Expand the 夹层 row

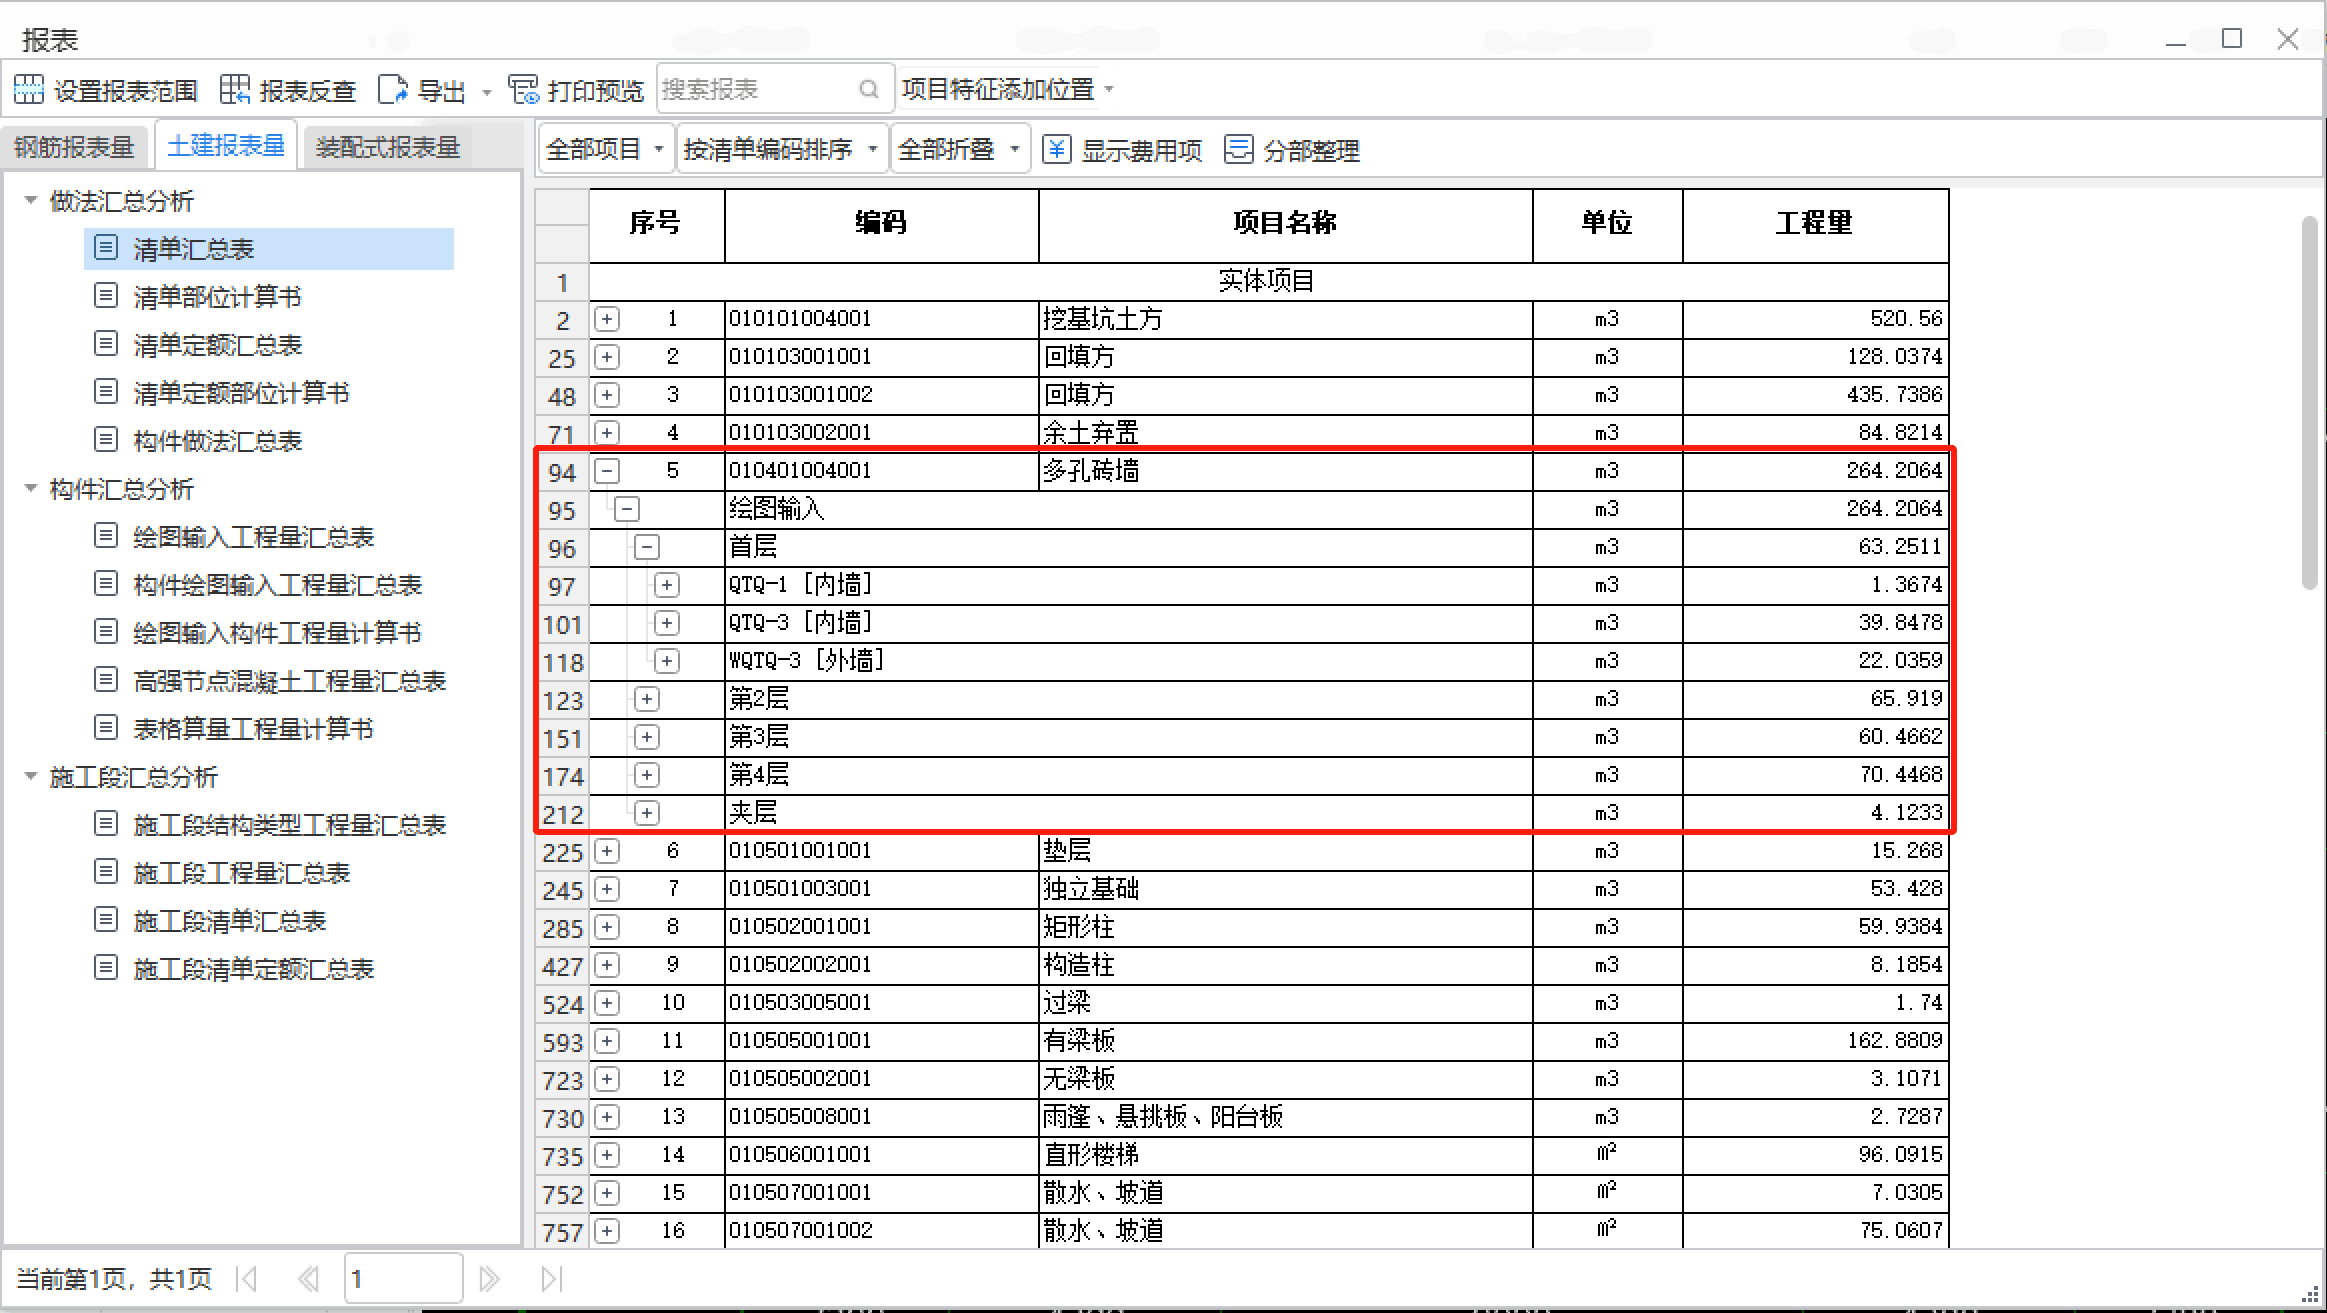pyautogui.click(x=647, y=813)
